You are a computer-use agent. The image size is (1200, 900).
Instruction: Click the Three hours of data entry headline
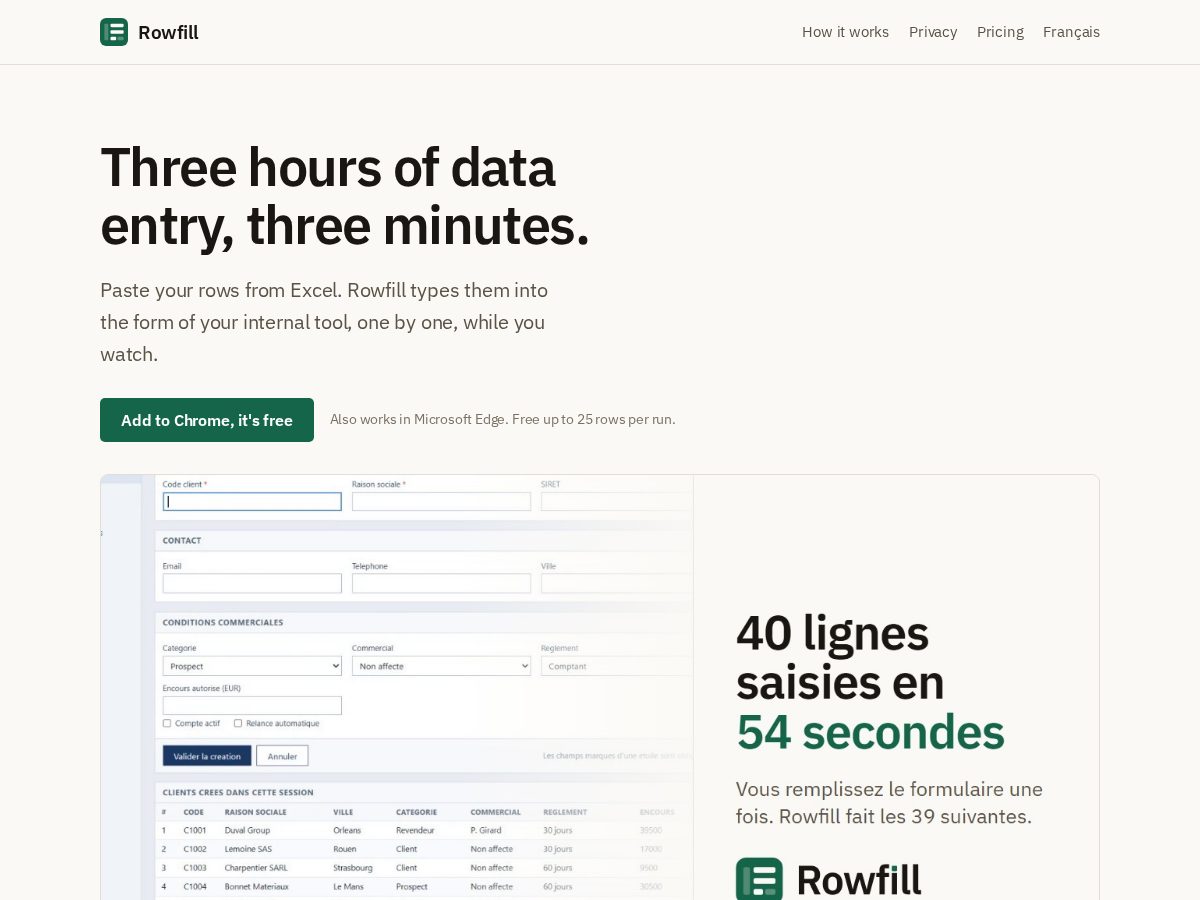(345, 196)
